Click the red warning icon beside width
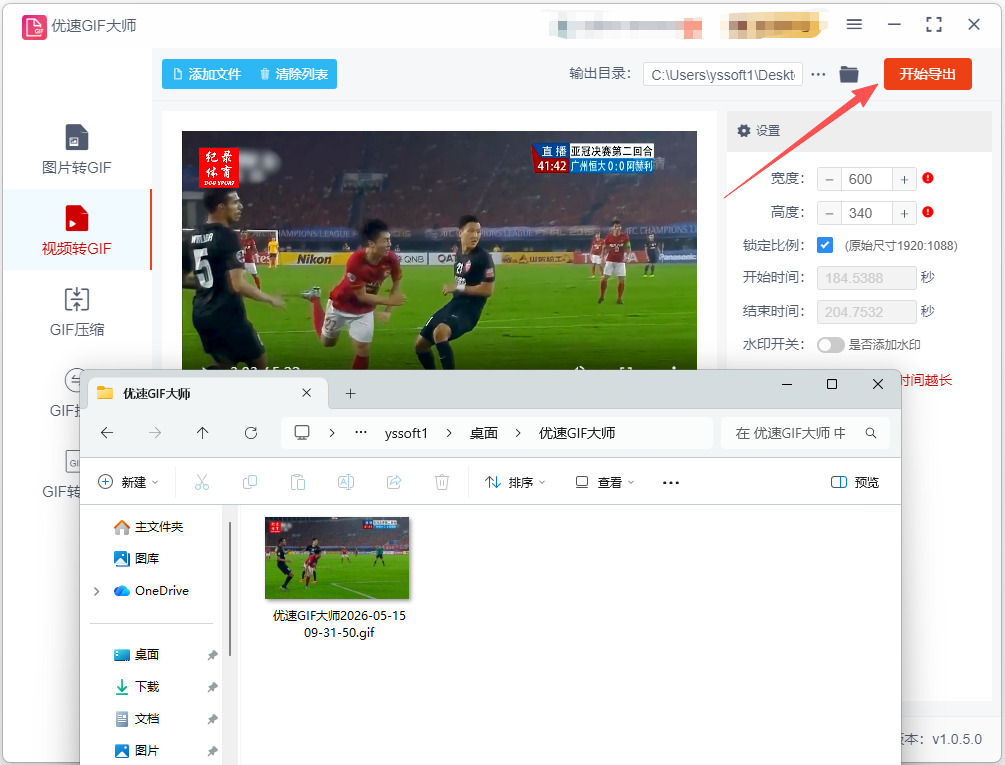Viewport: 1005px width, 765px height. (x=927, y=178)
